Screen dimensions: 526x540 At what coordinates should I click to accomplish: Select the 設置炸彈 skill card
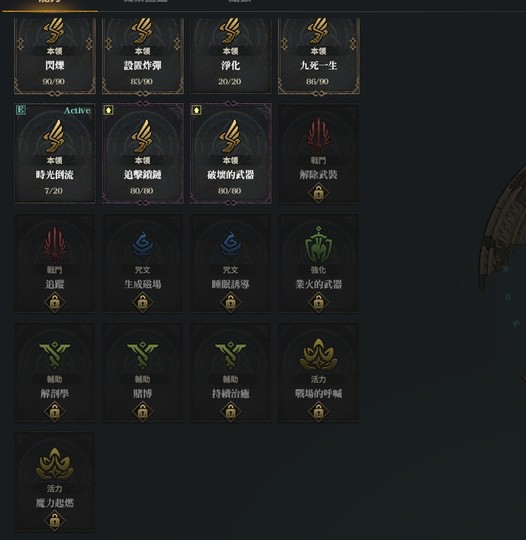(143, 56)
